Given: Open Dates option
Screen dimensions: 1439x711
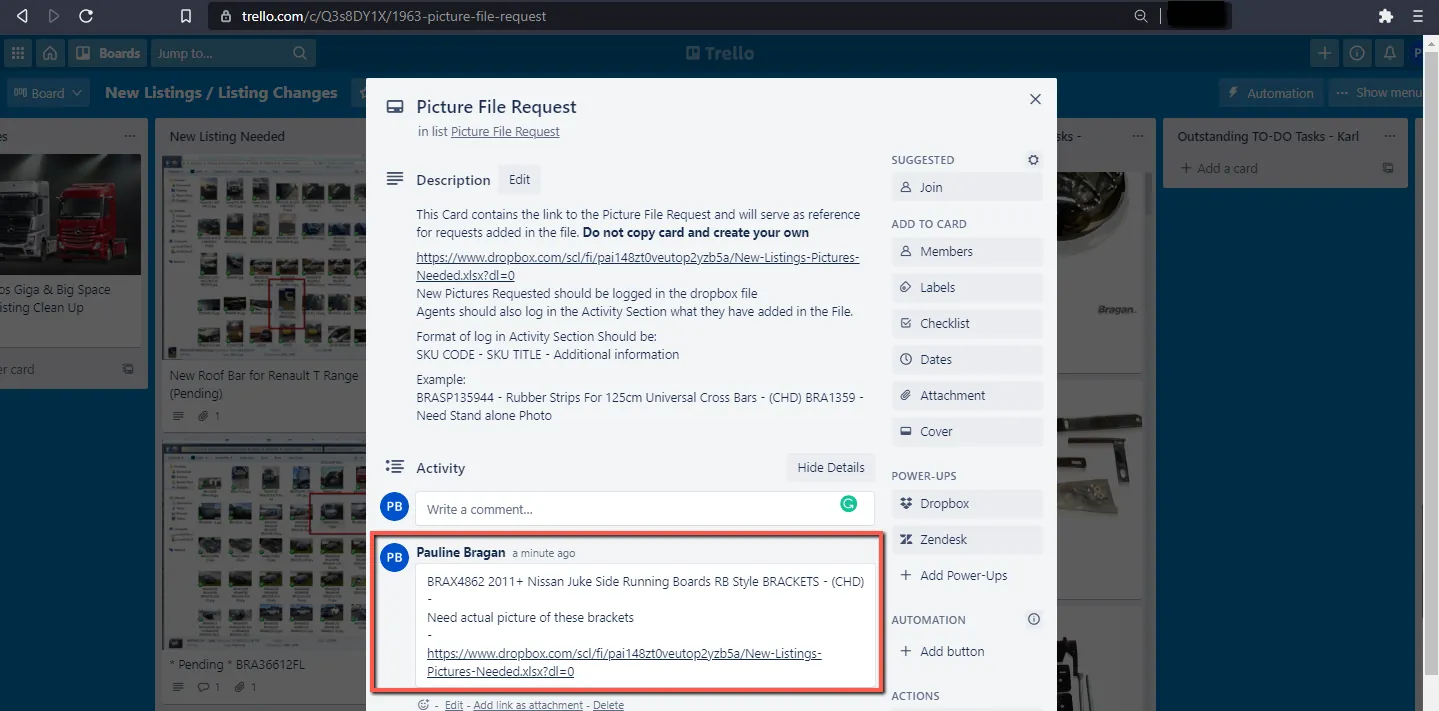Looking at the screenshot, I should [967, 359].
